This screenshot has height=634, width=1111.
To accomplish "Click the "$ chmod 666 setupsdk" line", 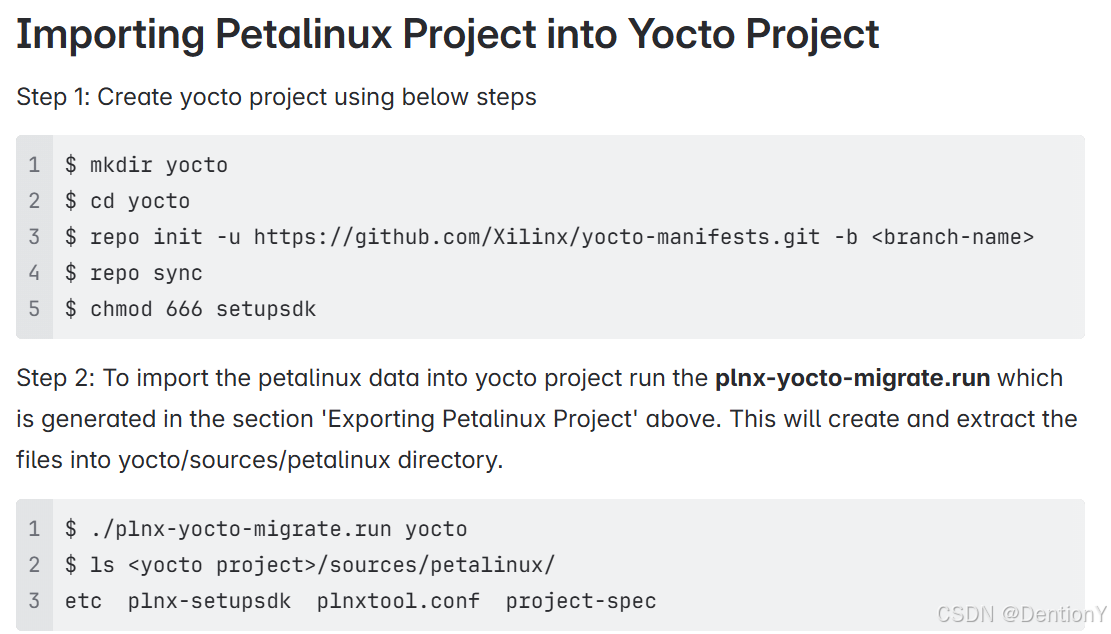I will coord(190,309).
